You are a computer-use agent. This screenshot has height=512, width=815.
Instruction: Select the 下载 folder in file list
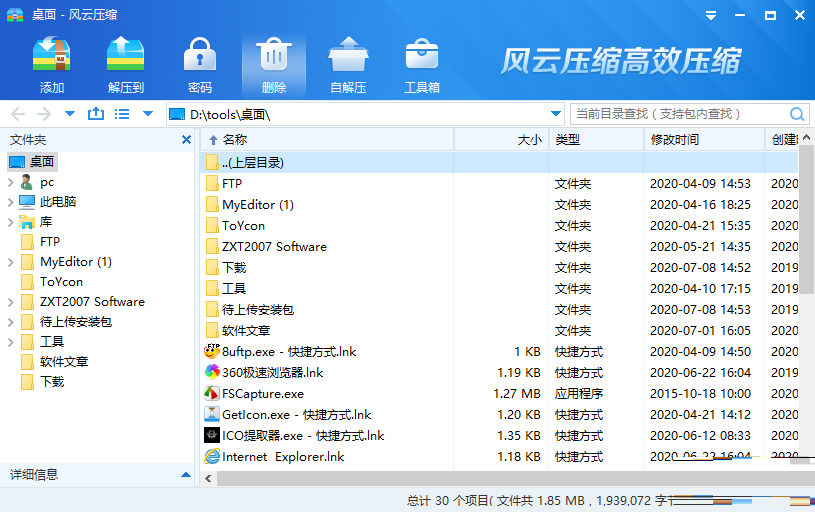[x=499, y=268]
